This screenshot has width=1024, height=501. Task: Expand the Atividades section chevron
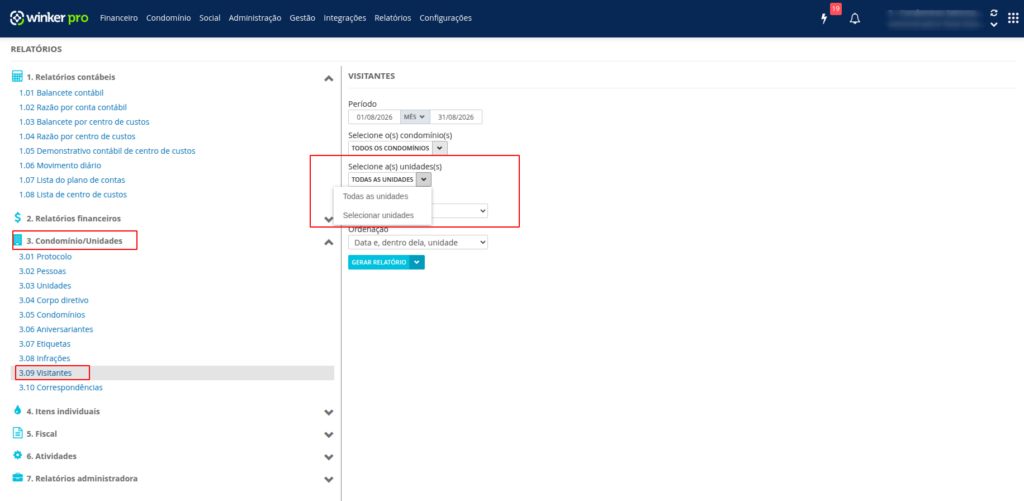click(x=328, y=457)
